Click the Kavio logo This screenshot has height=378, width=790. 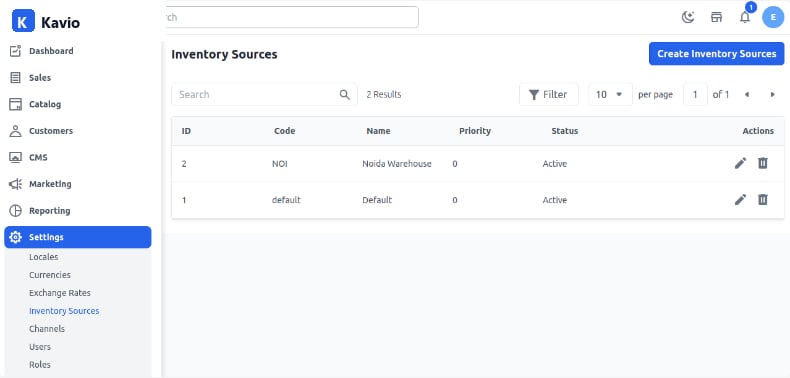(x=46, y=22)
